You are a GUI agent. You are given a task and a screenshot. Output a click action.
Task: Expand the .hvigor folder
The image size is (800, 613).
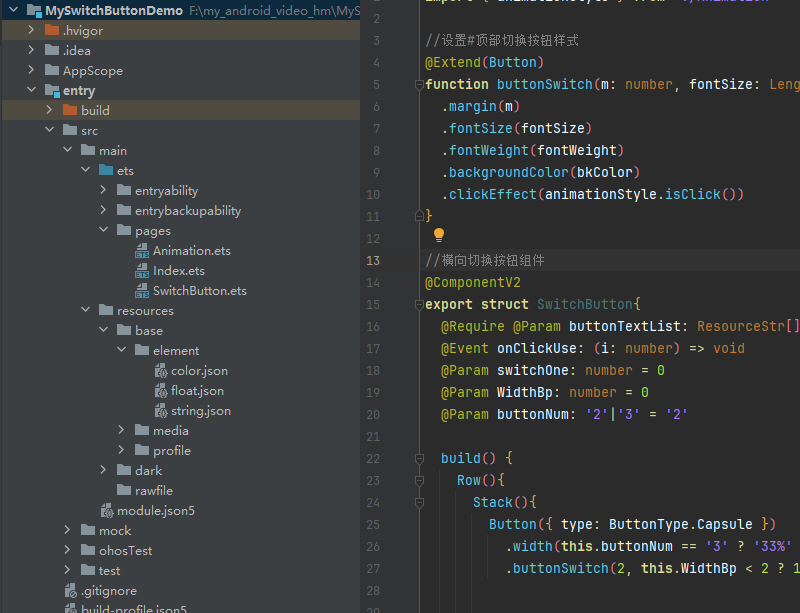(x=31, y=30)
